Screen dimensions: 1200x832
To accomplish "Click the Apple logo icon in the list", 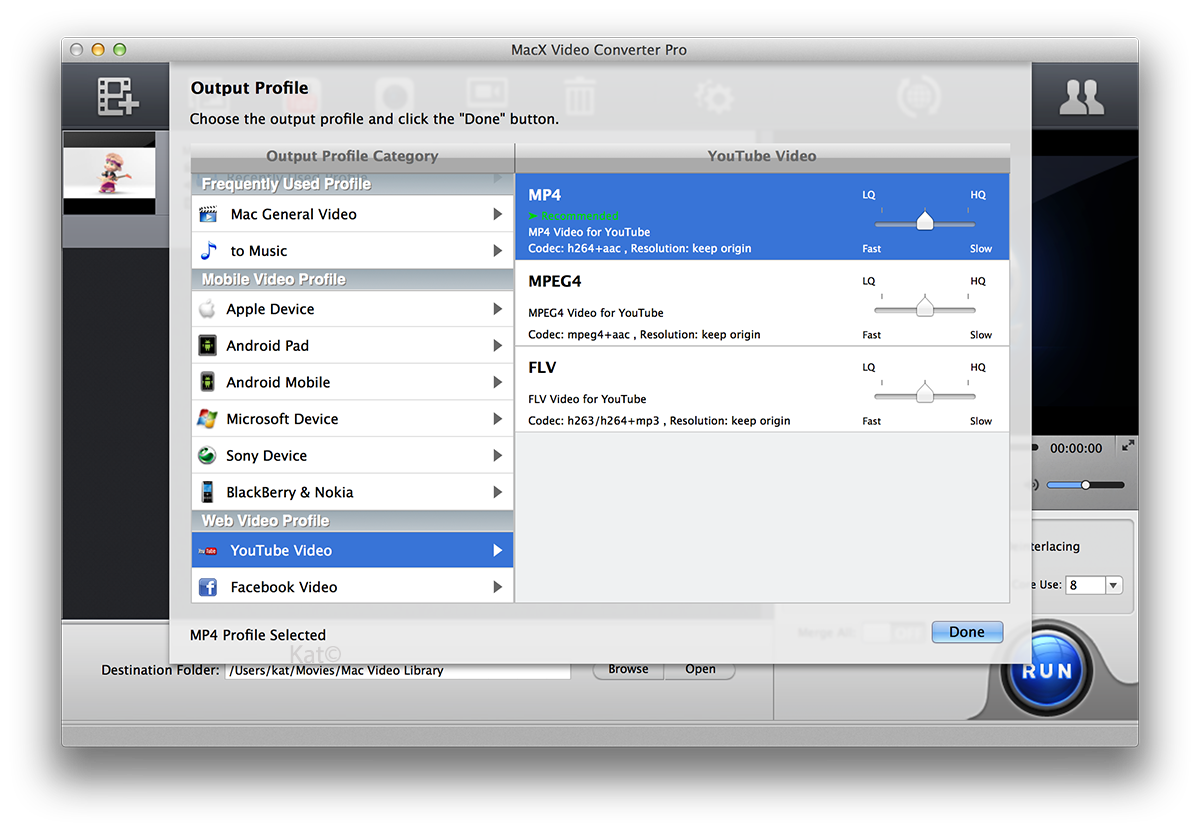I will click(x=207, y=309).
